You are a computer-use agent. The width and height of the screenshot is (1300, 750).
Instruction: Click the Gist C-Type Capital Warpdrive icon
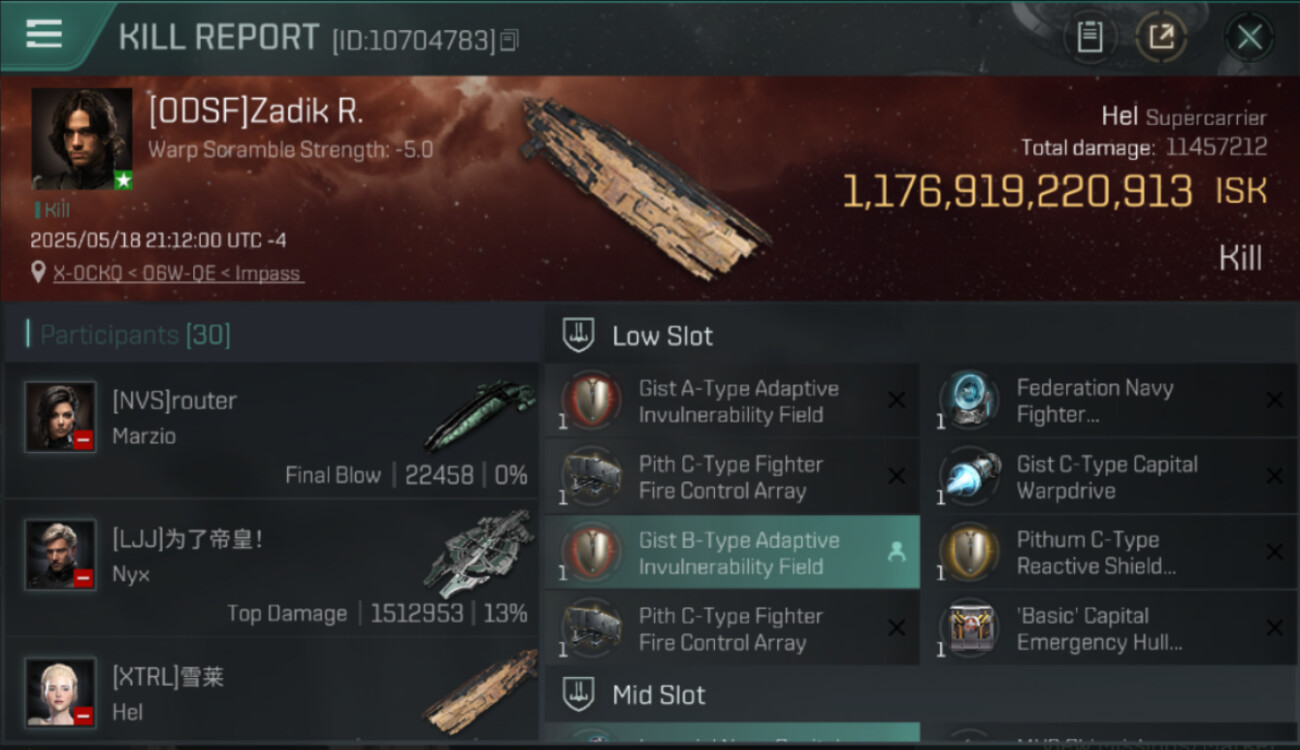coord(968,477)
